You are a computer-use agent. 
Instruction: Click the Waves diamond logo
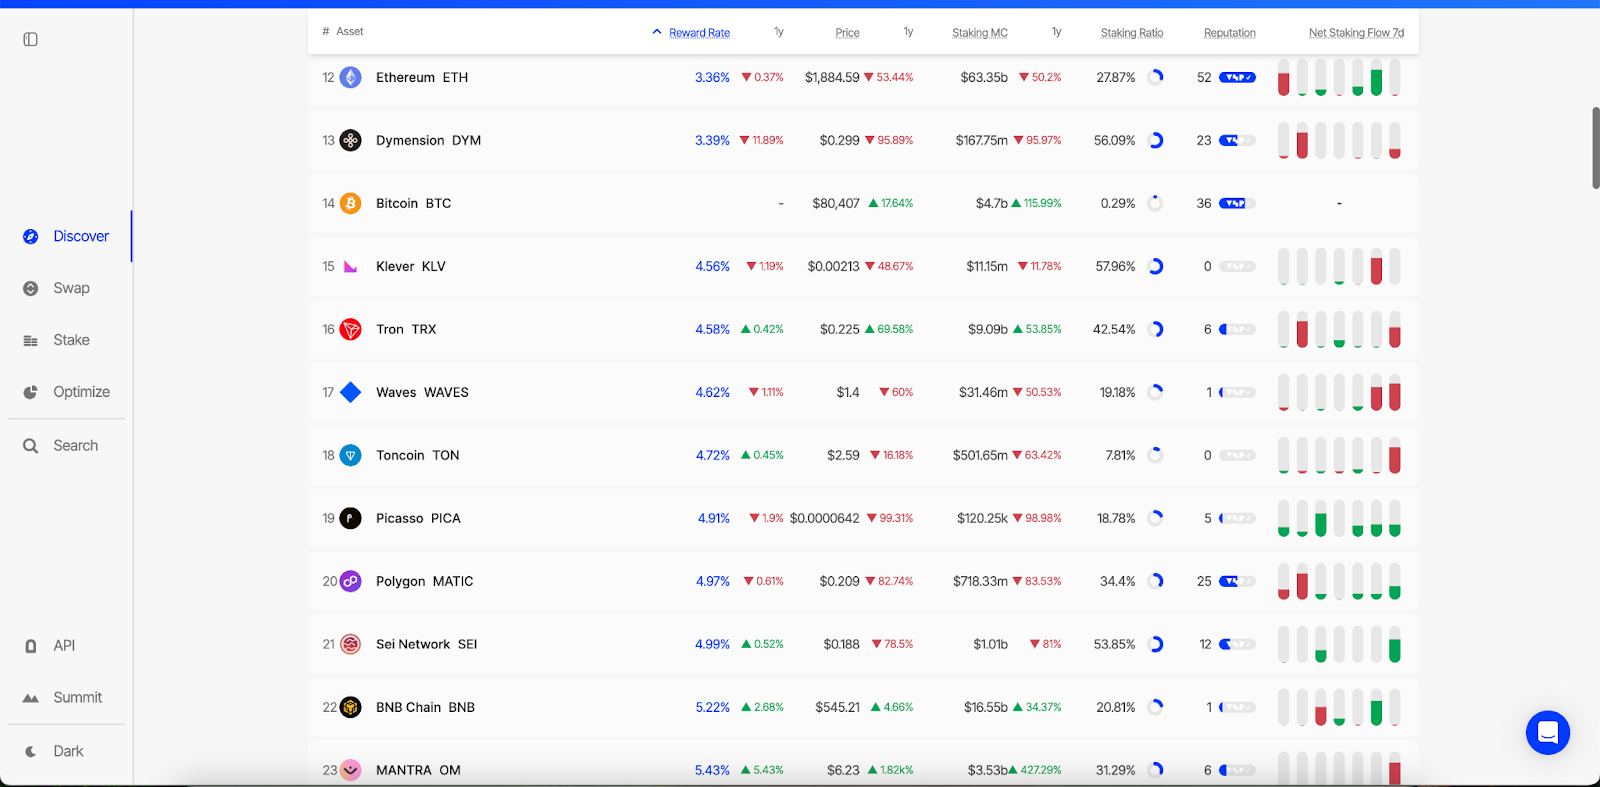tap(351, 392)
